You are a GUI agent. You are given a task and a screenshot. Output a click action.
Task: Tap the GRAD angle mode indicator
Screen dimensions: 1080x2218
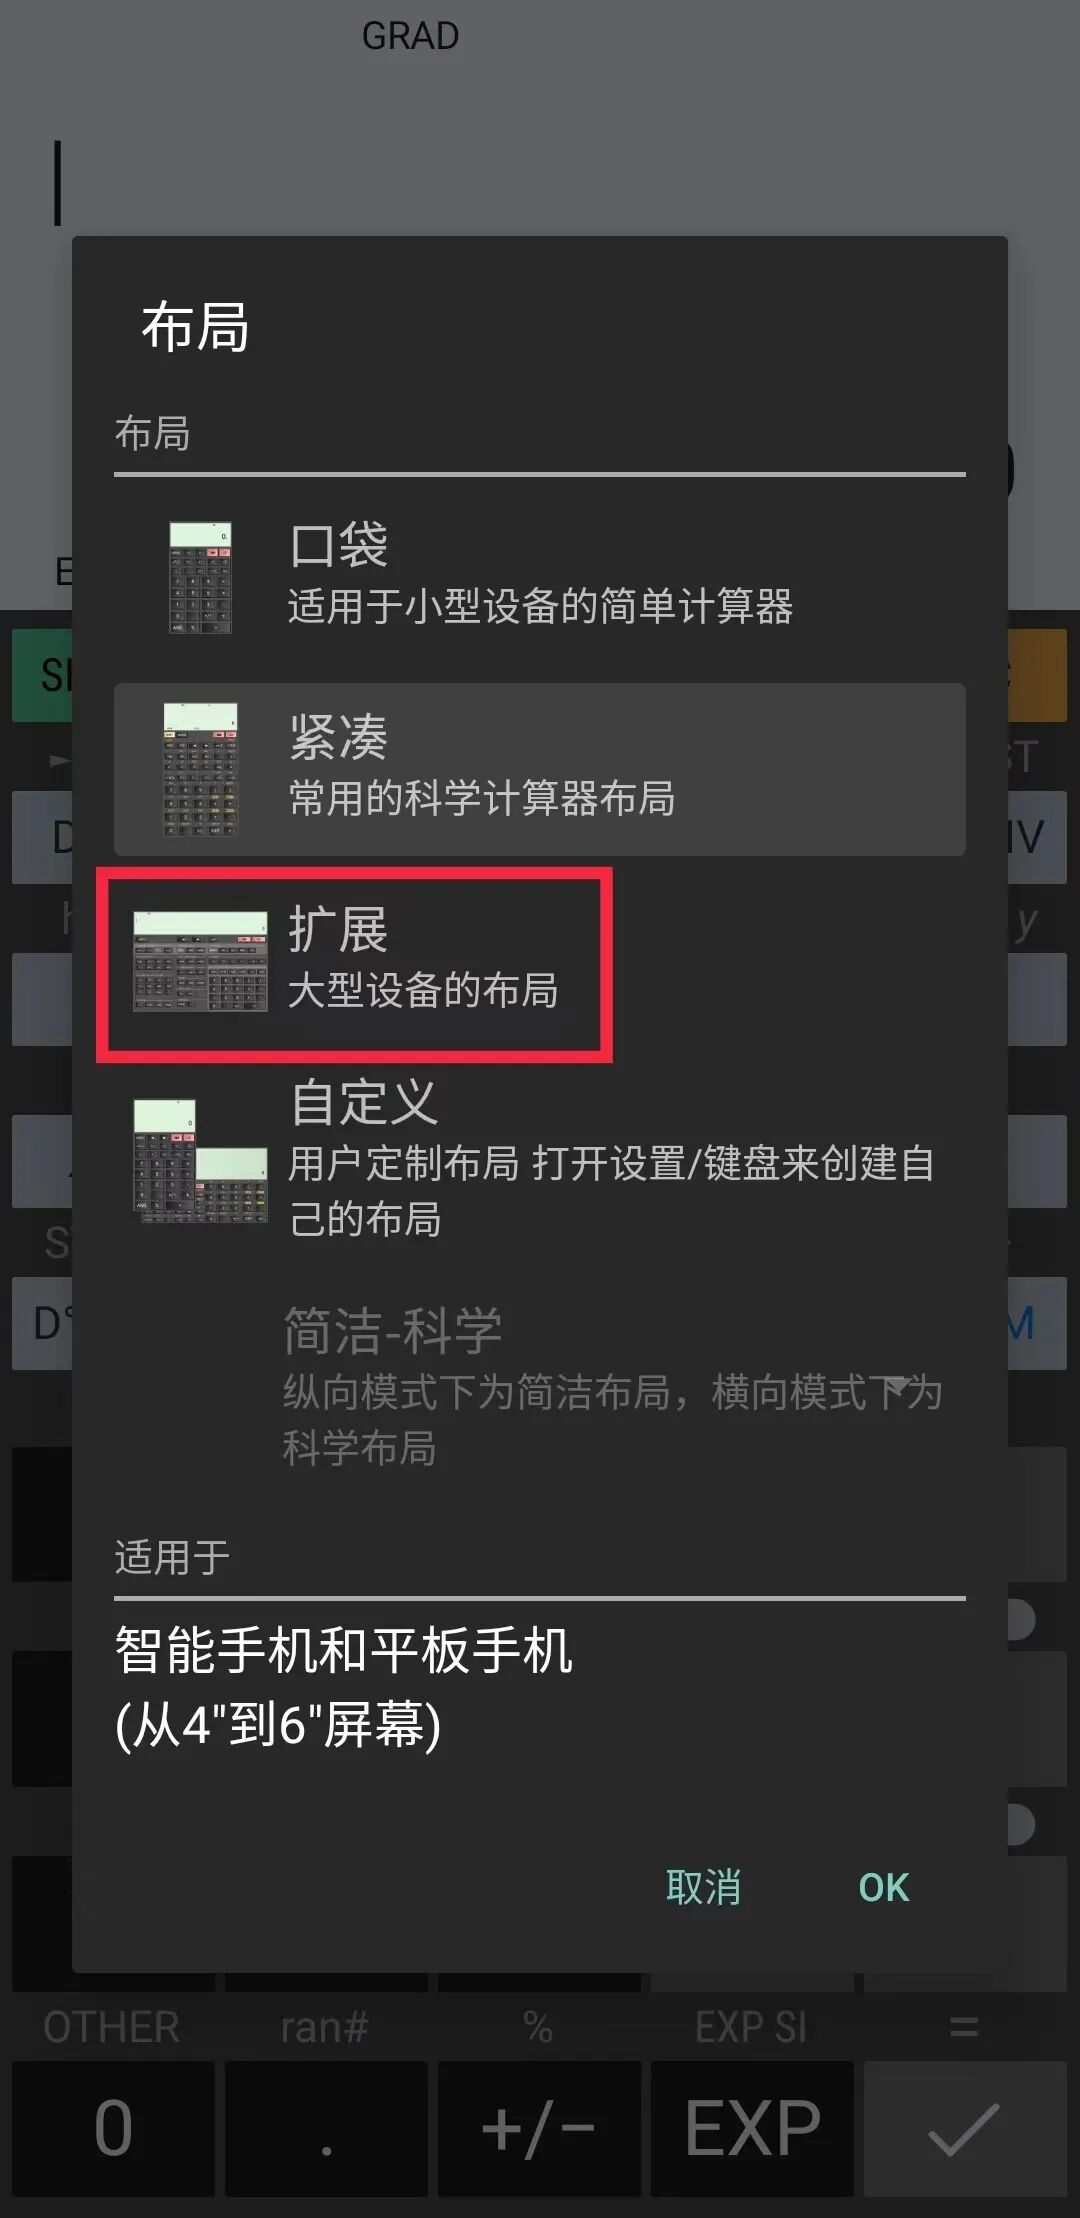click(x=410, y=36)
